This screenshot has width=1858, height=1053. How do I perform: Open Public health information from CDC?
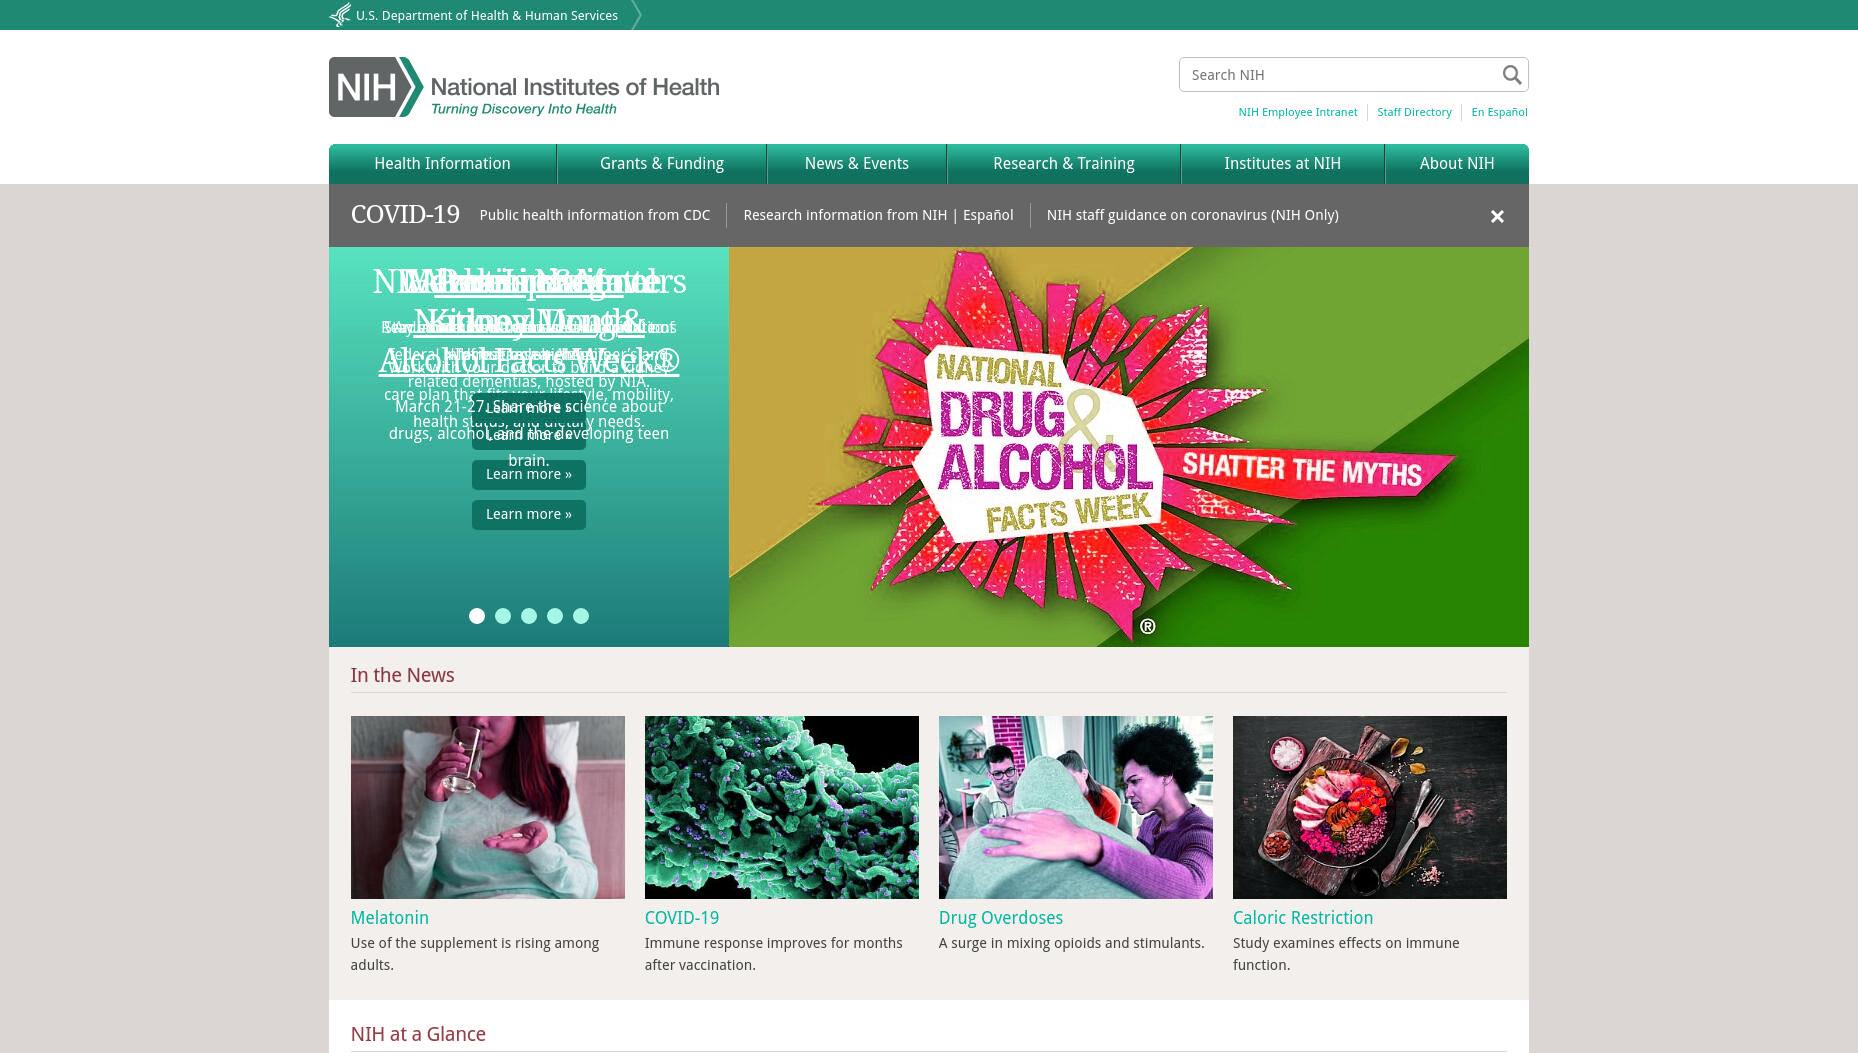pos(595,215)
